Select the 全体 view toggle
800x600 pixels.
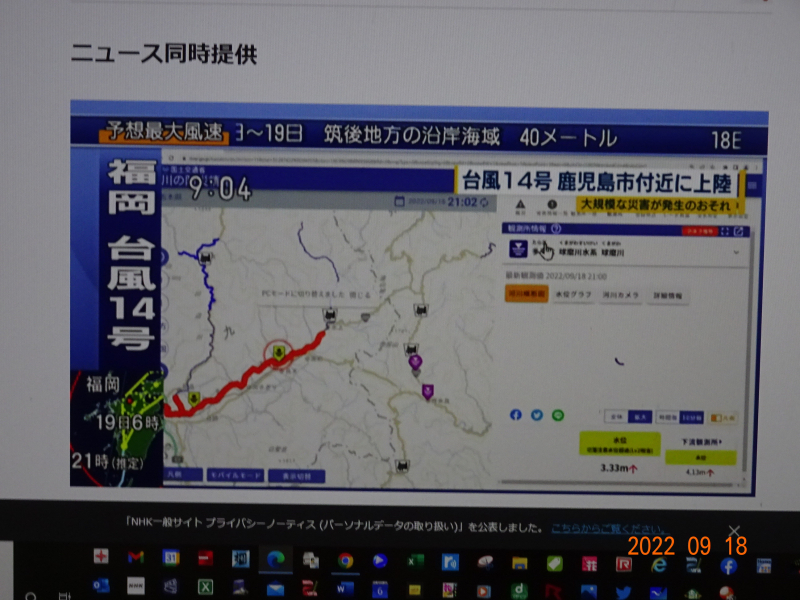(x=616, y=417)
